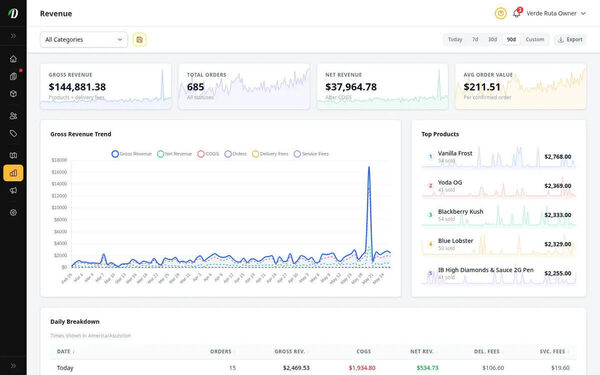
Task: Toggle the COGS legend series
Action: (x=208, y=154)
